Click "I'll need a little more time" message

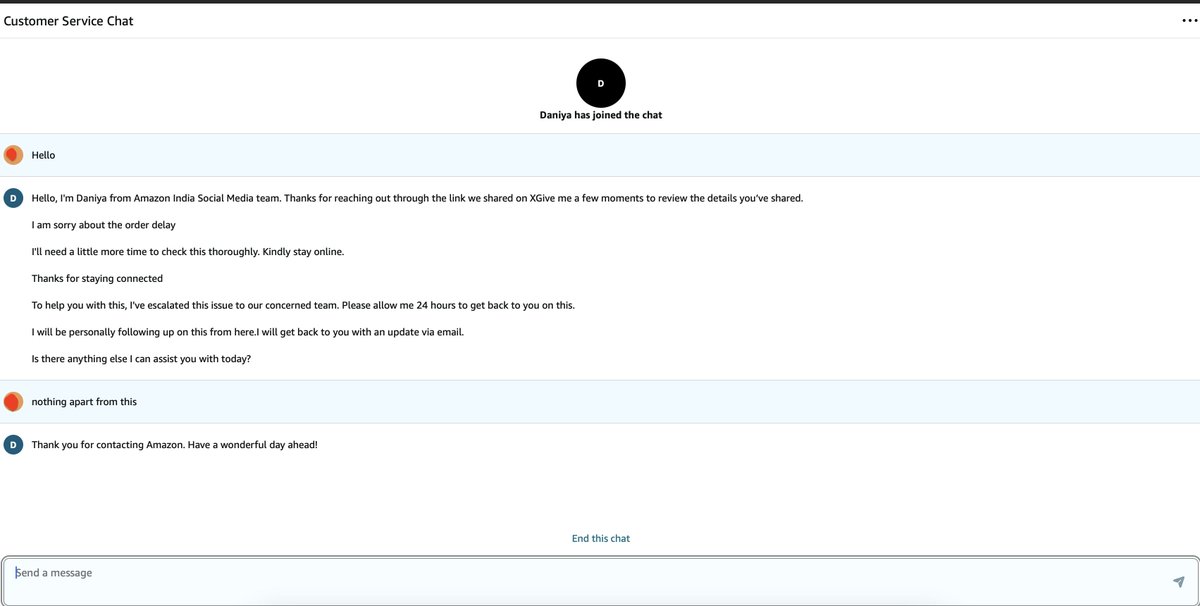pos(188,252)
